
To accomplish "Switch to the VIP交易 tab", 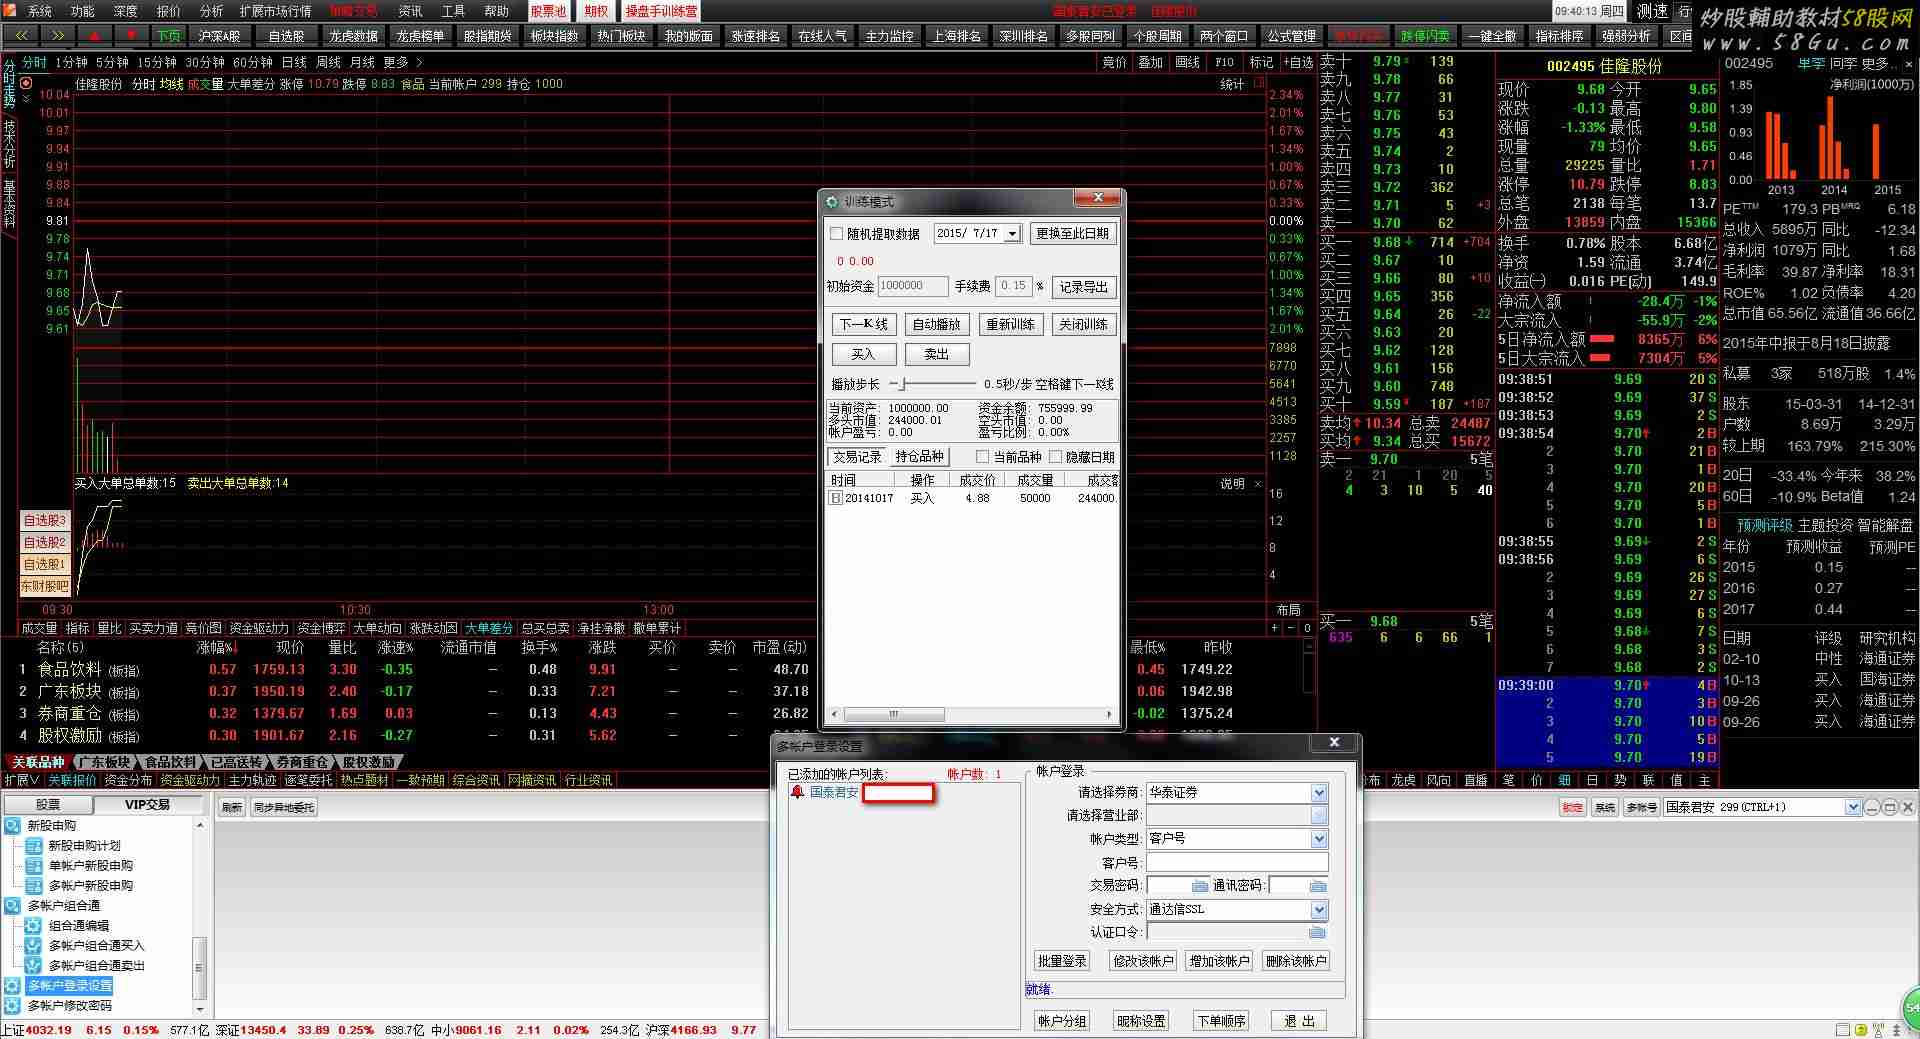I will [148, 805].
